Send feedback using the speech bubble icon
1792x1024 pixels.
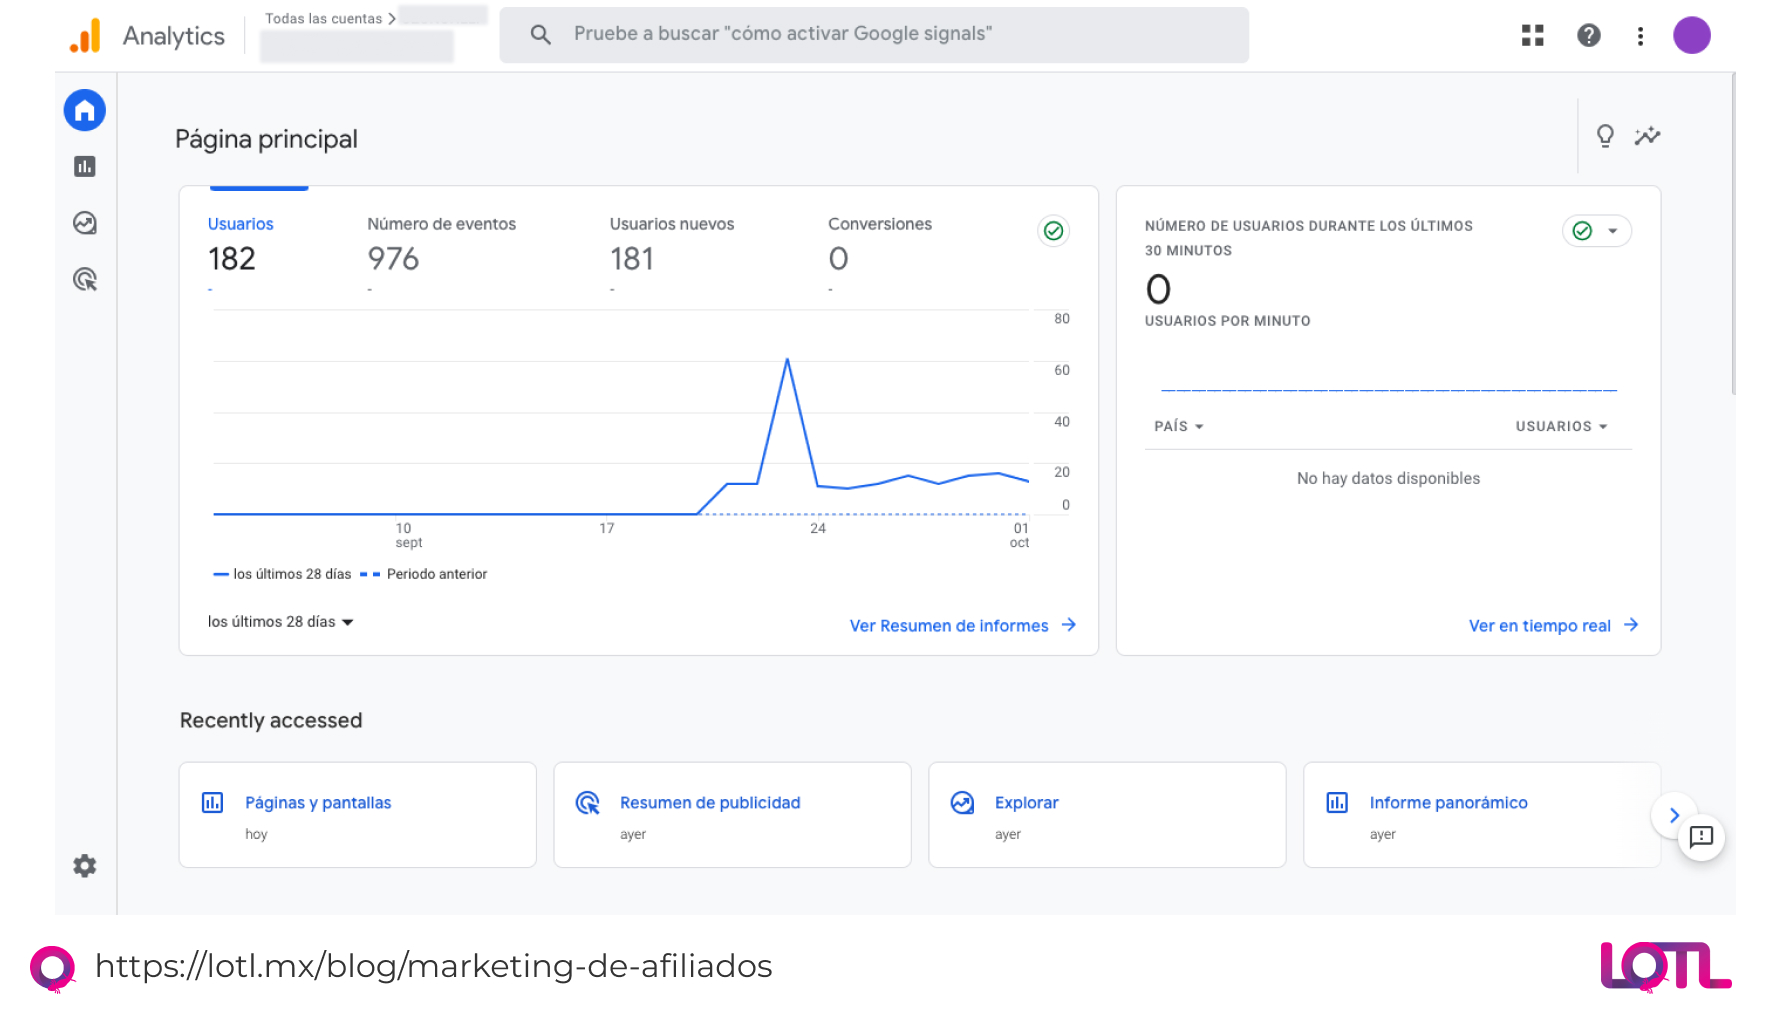click(x=1701, y=838)
